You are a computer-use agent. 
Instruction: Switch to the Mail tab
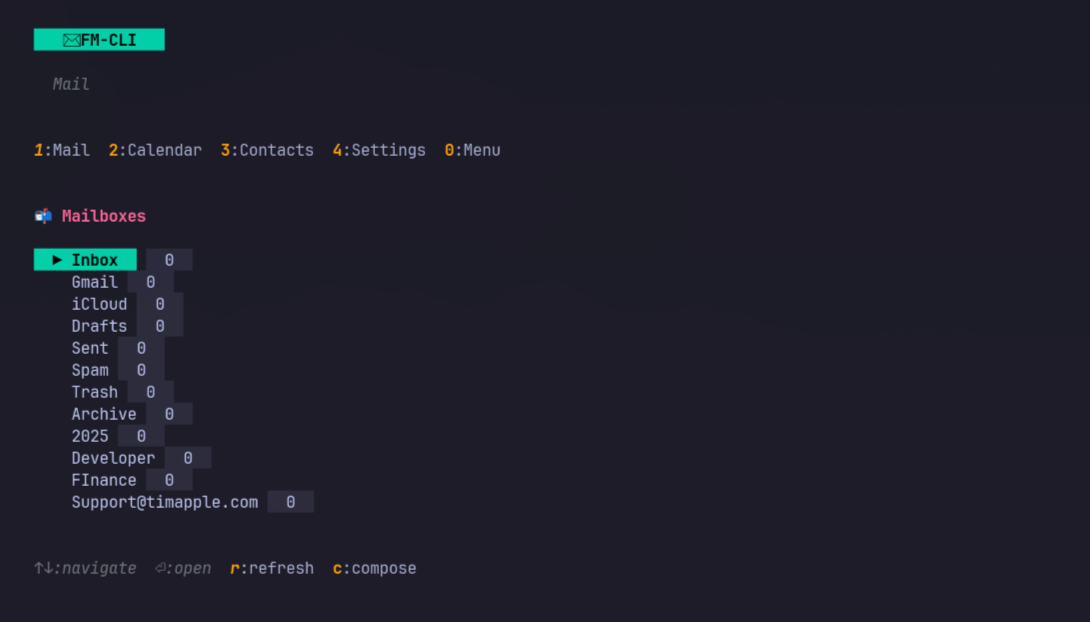(62, 150)
